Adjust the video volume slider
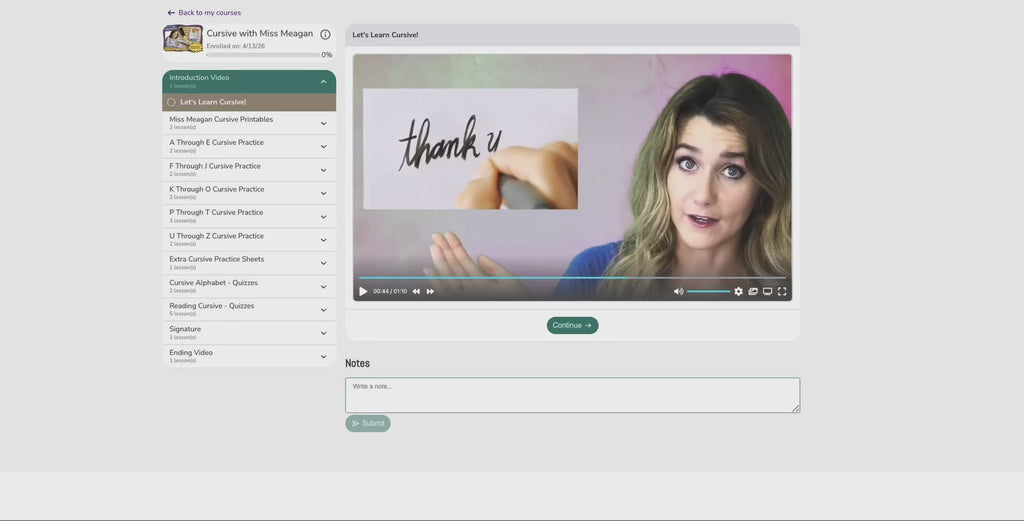This screenshot has height=521, width=1024. [x=708, y=291]
